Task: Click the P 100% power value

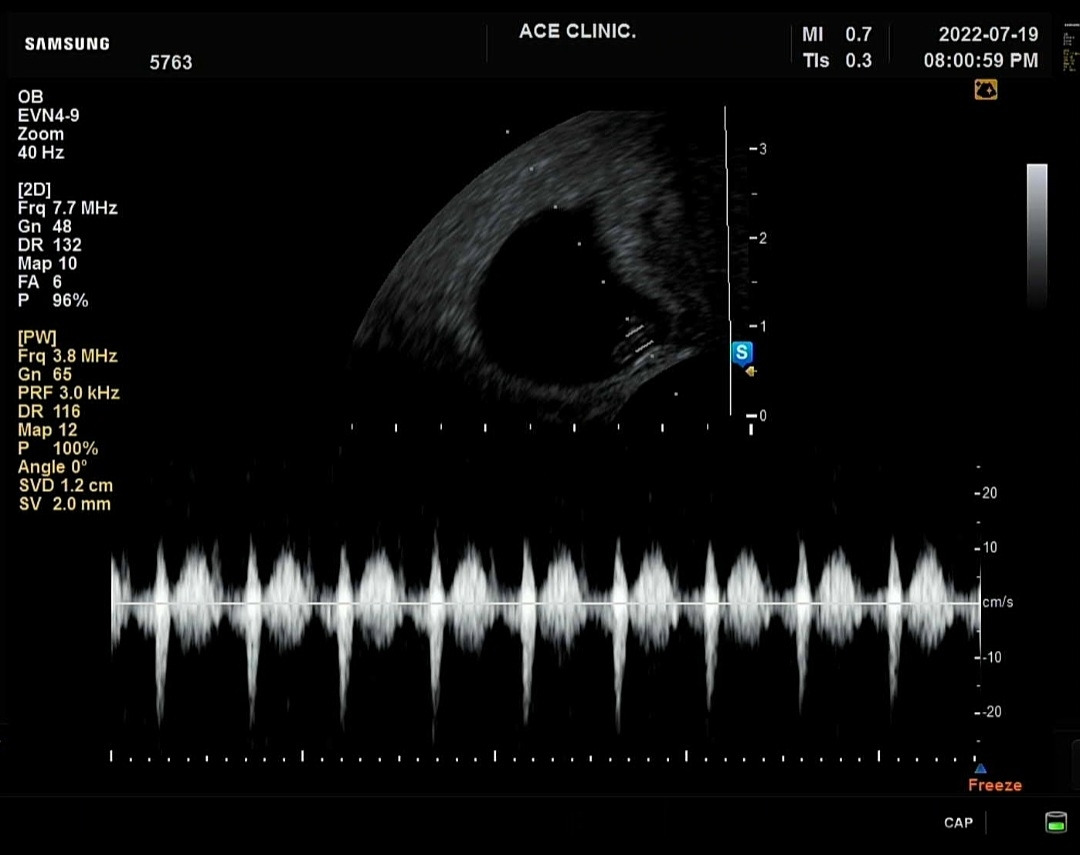Action: click(x=58, y=449)
